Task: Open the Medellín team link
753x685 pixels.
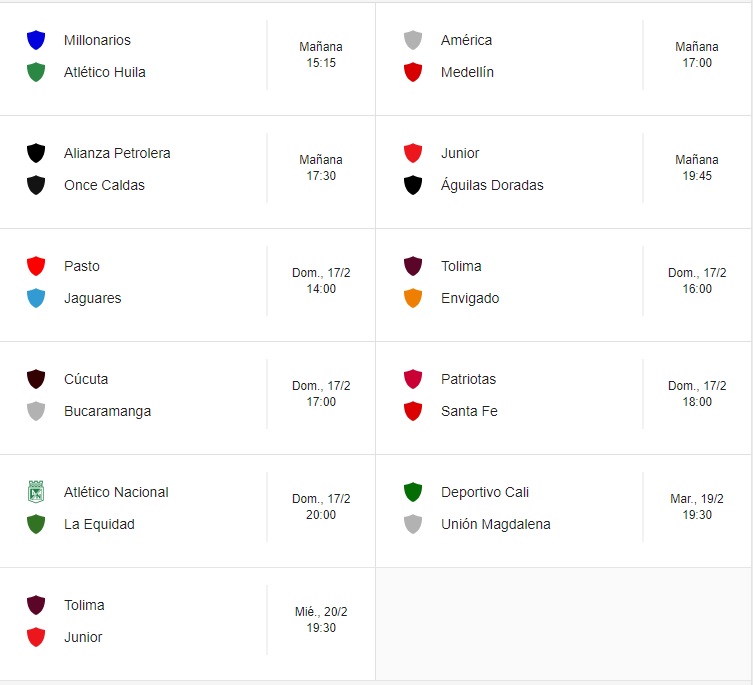Action: (467, 72)
